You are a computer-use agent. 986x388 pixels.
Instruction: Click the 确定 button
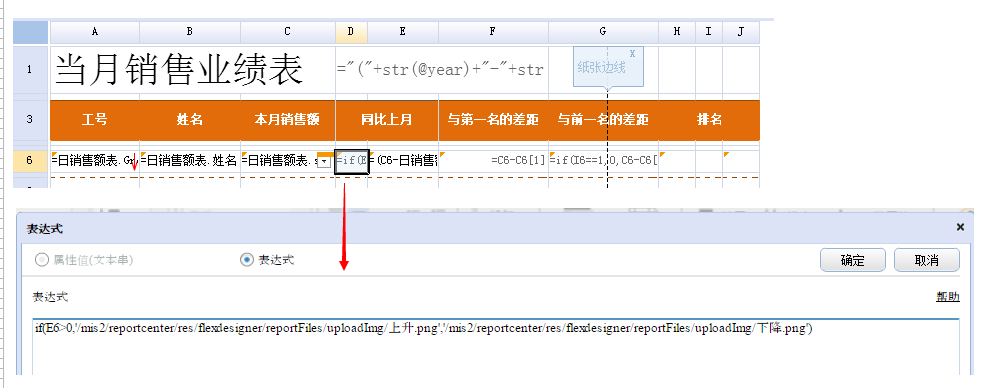[x=853, y=260]
